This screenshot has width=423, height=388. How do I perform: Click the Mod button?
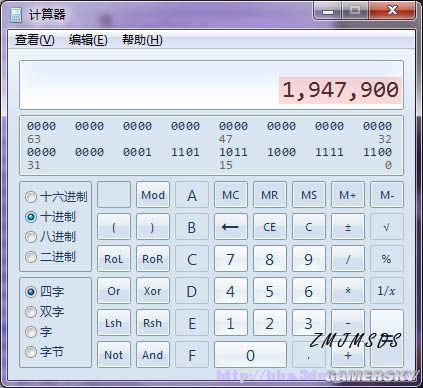pos(153,195)
